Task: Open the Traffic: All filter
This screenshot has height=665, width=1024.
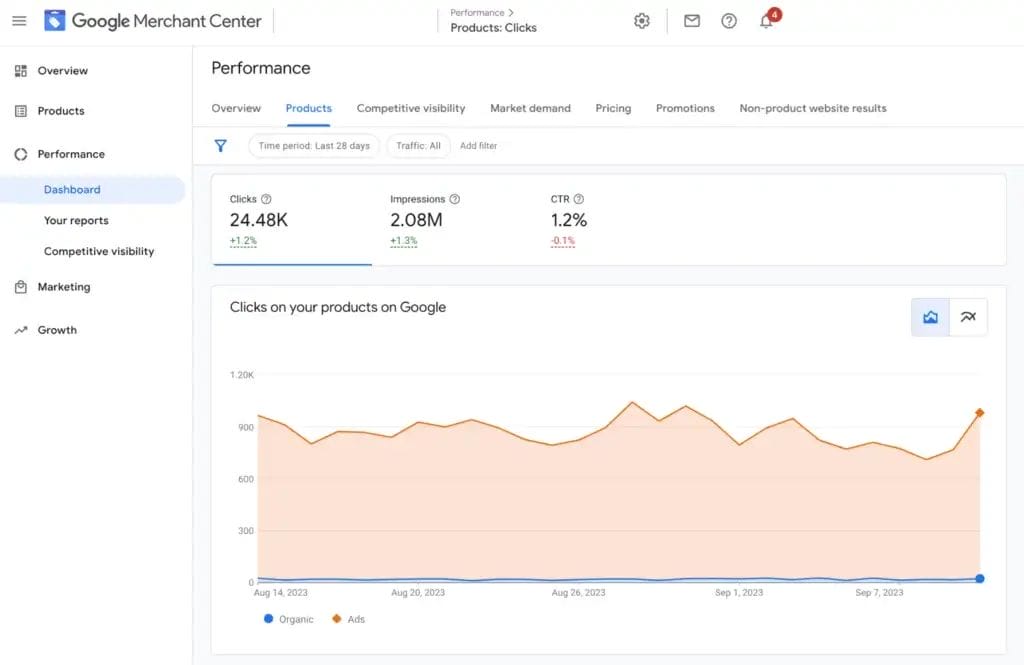Action: [x=418, y=145]
